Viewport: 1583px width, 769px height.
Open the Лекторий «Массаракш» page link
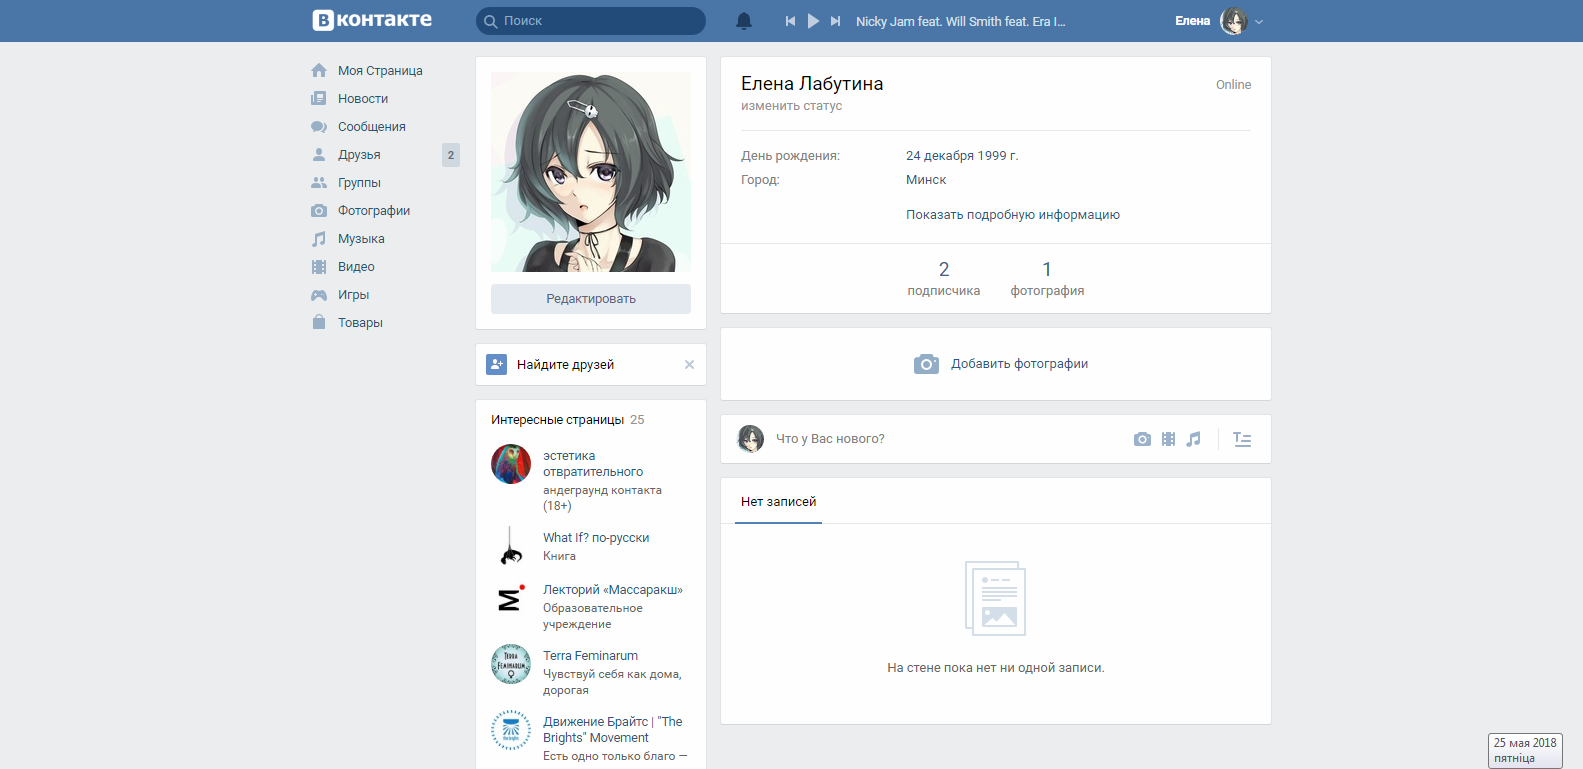613,590
